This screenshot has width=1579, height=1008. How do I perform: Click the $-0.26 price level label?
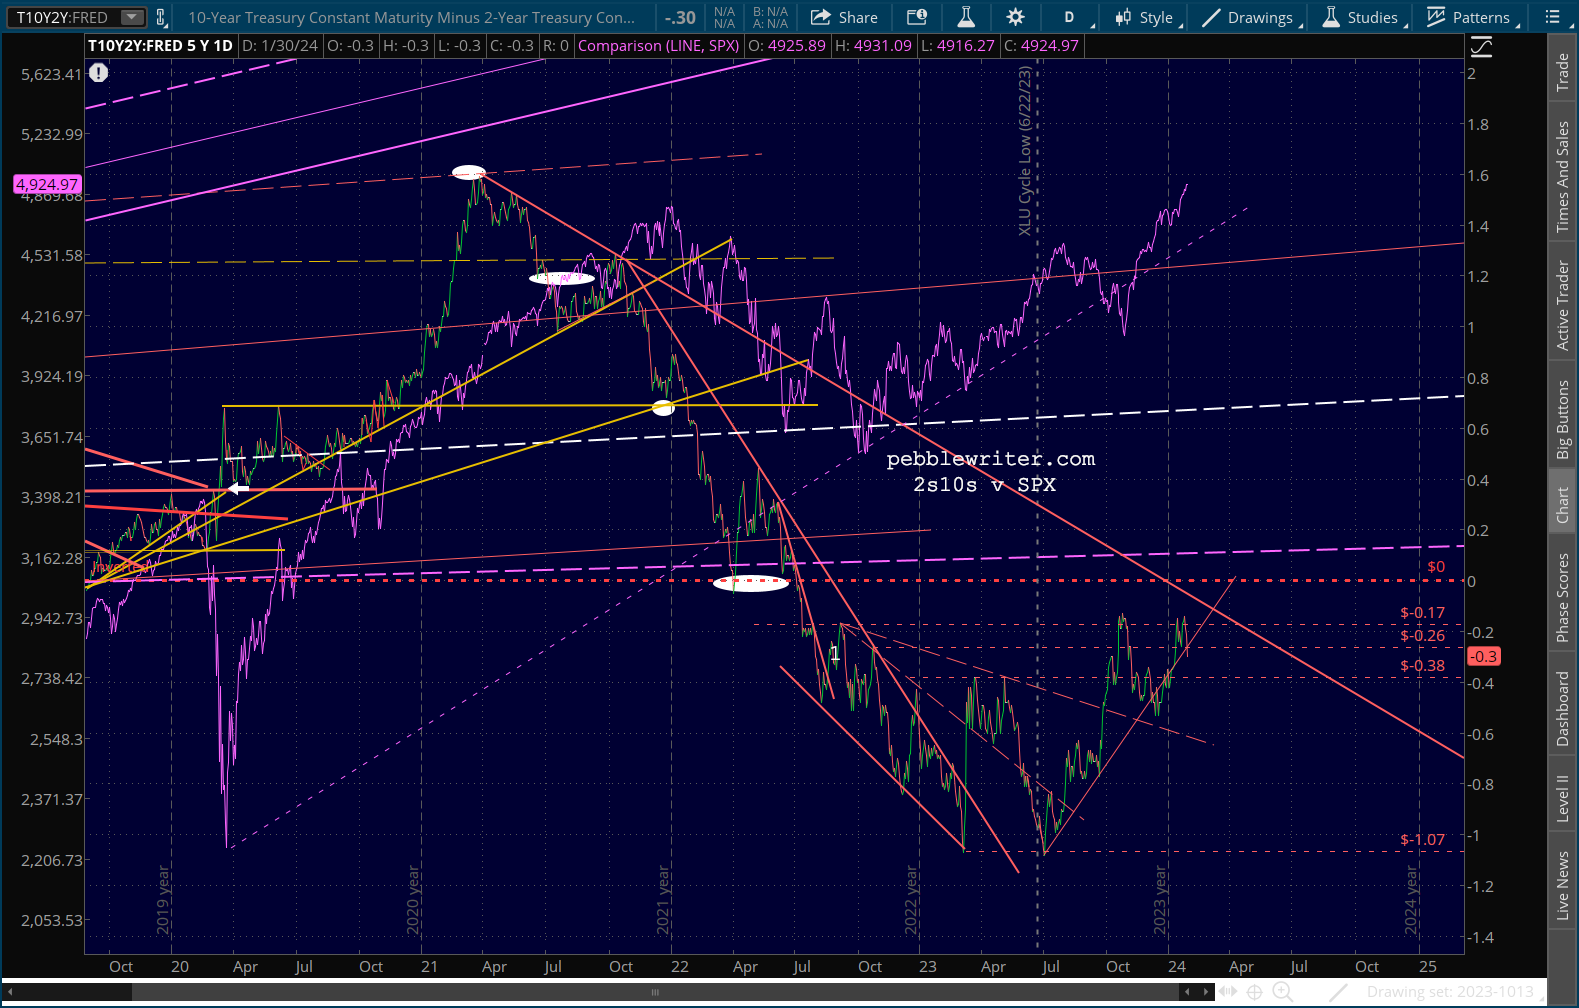tap(1422, 636)
